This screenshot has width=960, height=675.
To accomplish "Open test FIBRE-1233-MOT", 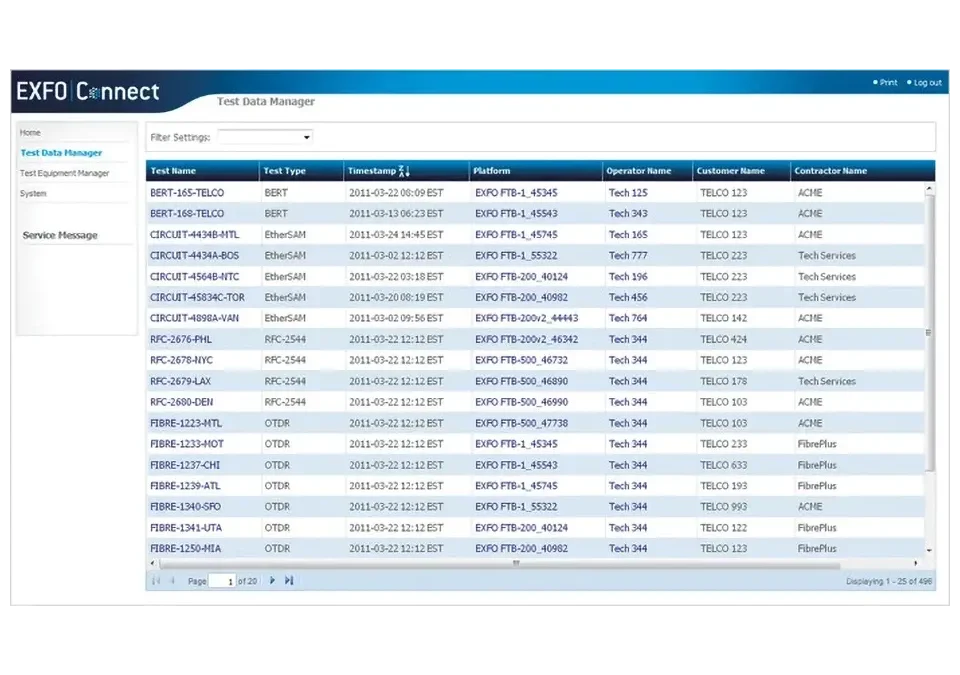I will click(x=187, y=444).
